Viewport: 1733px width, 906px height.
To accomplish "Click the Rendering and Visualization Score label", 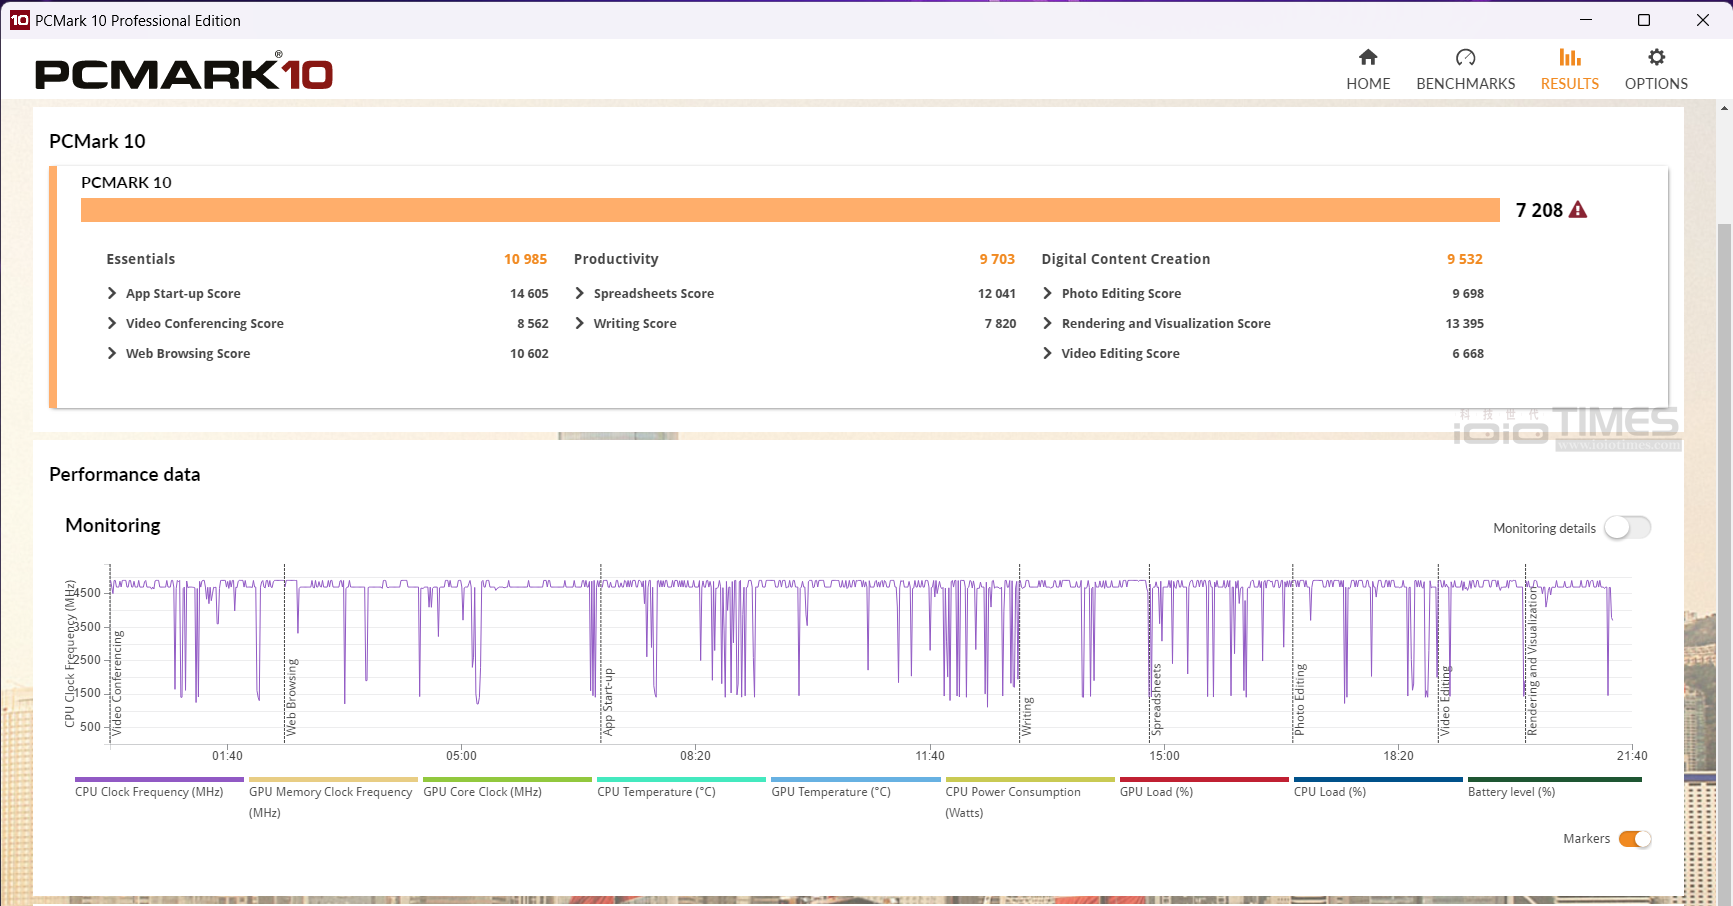I will (1165, 324).
